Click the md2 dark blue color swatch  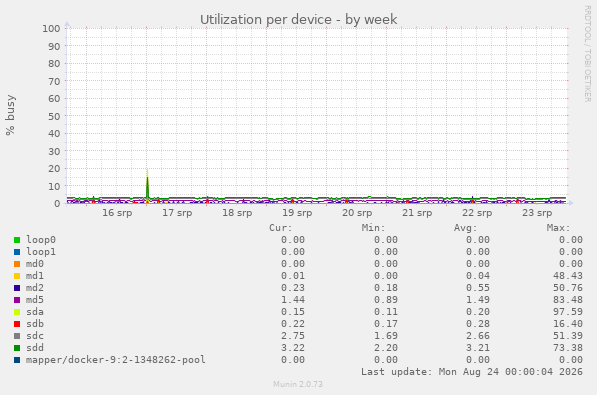(x=17, y=288)
